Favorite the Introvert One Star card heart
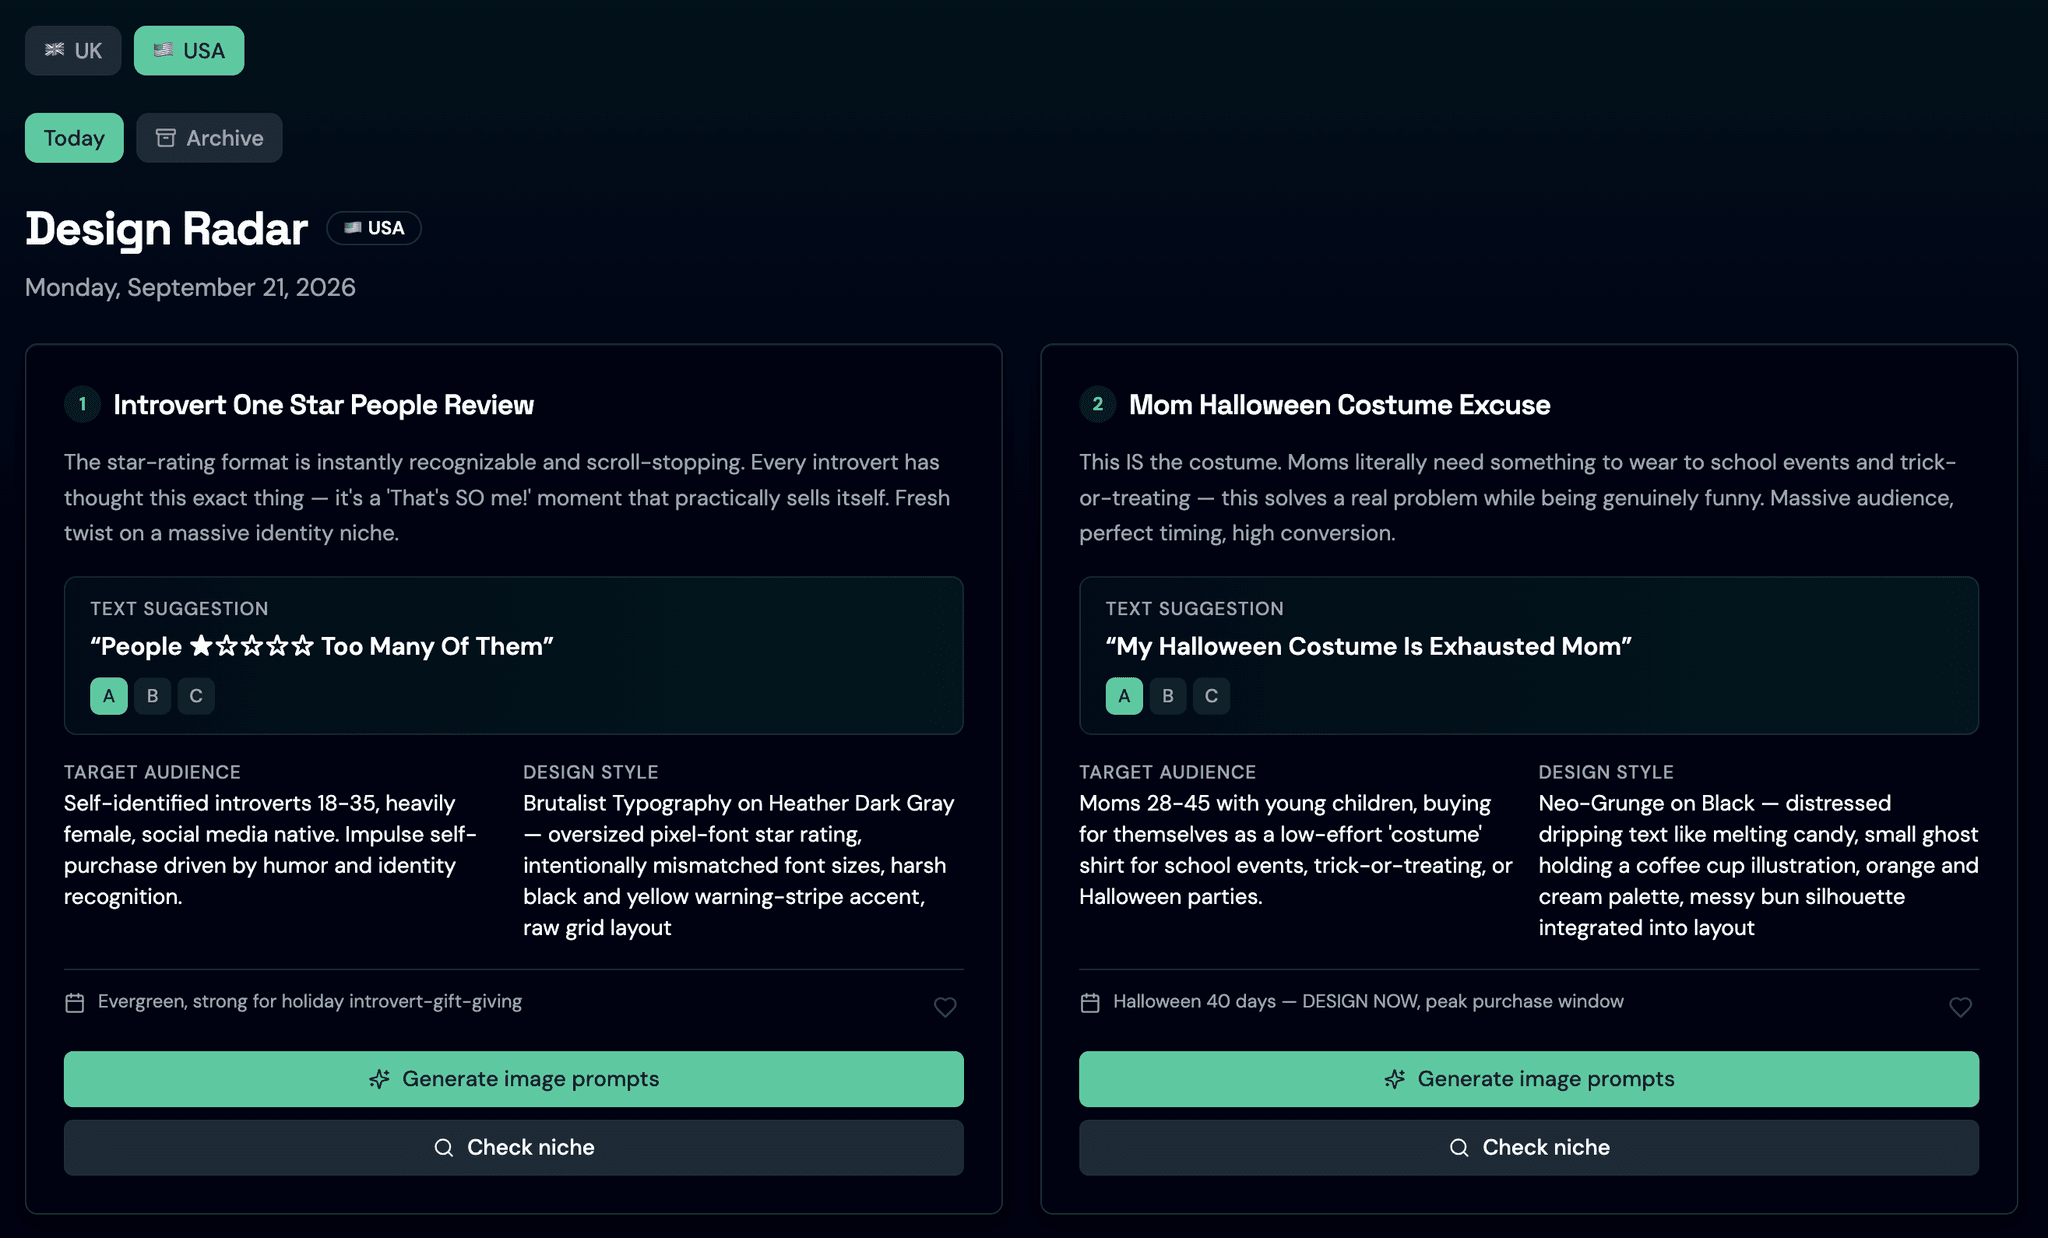Image resolution: width=2048 pixels, height=1238 pixels. pos(945,1007)
